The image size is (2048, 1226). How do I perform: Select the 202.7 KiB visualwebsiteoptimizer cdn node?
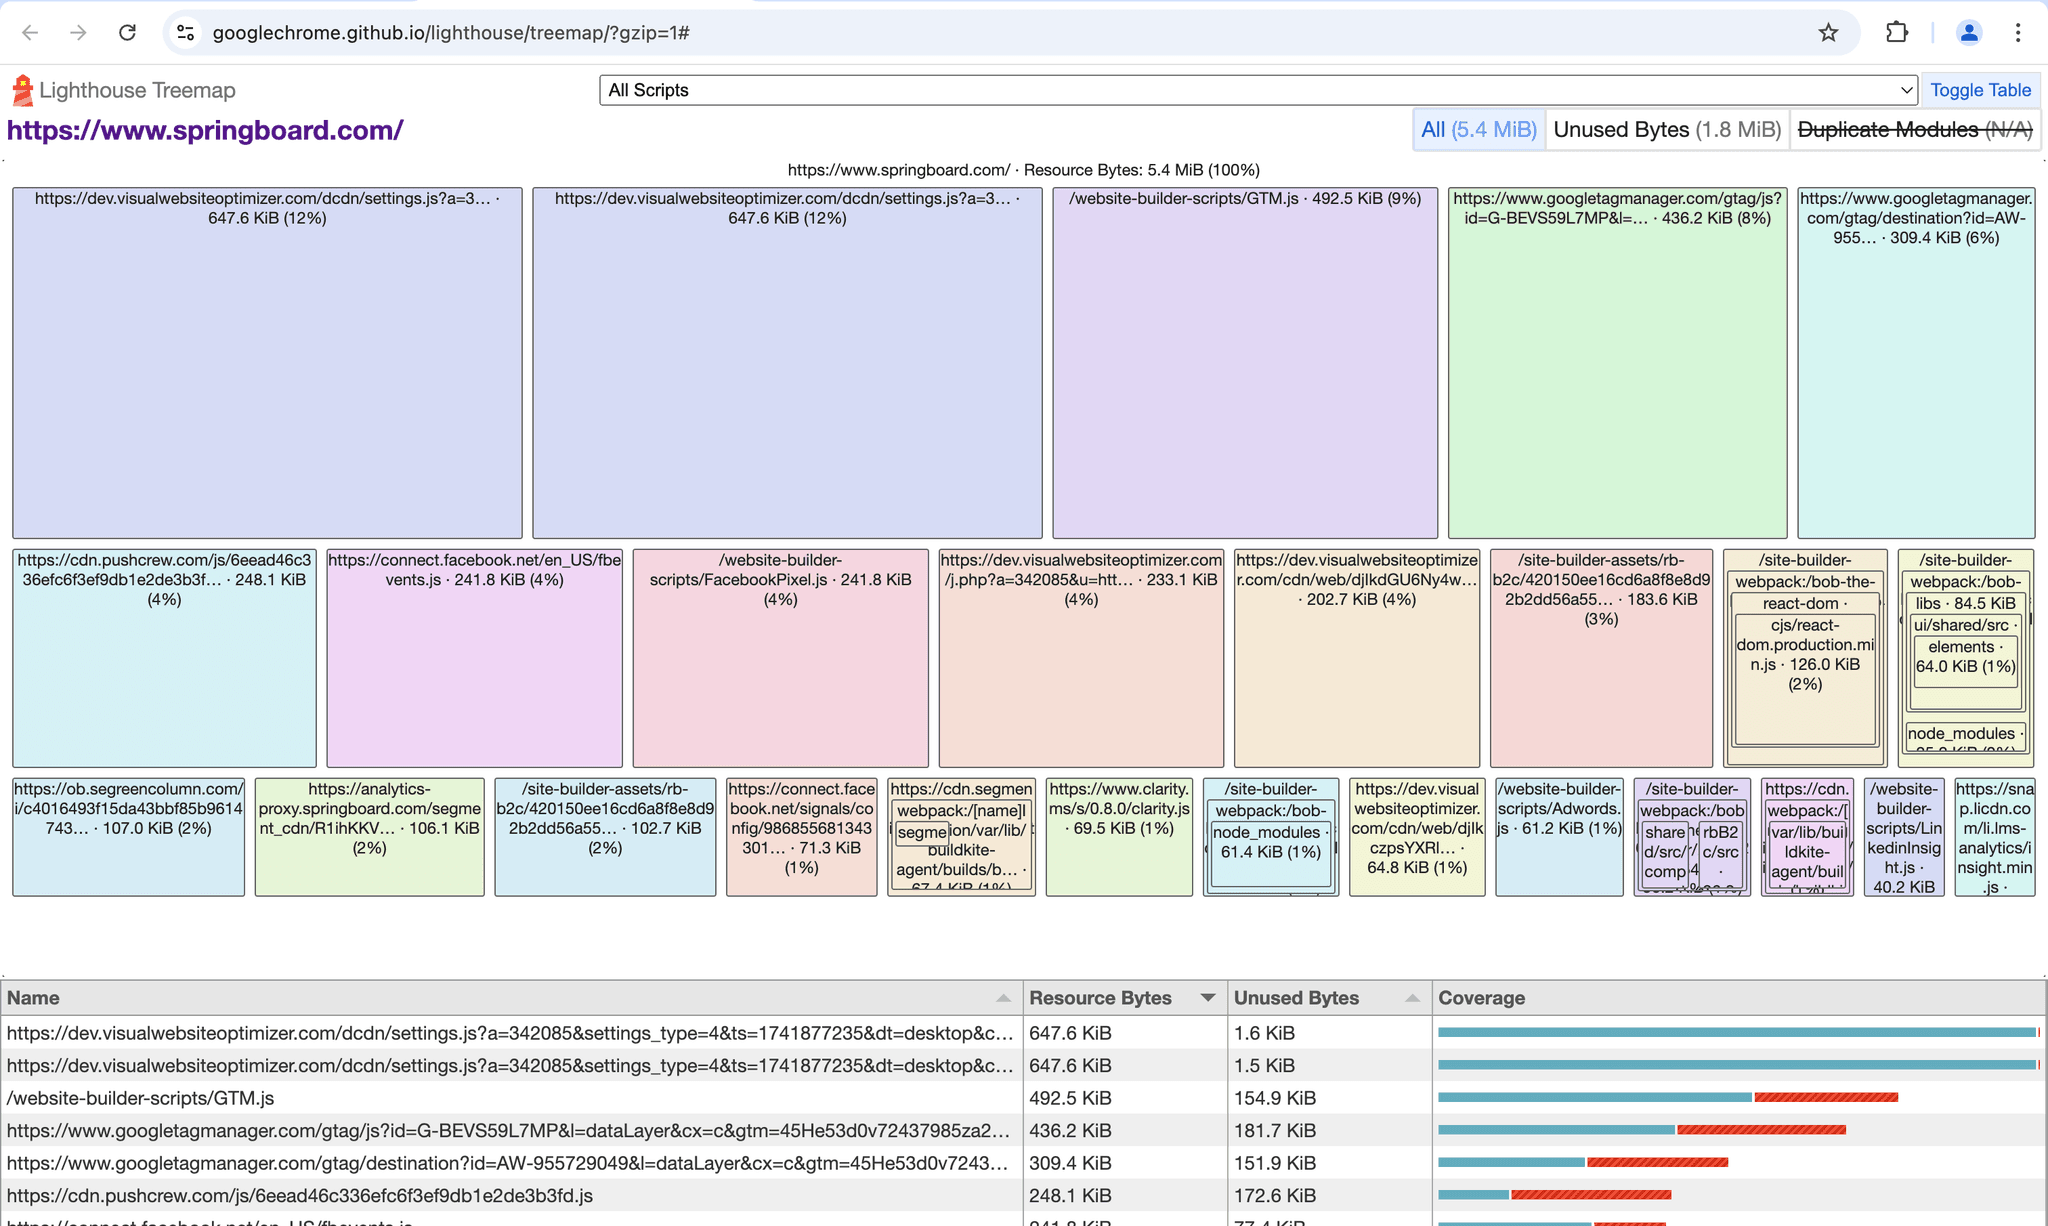tap(1357, 658)
